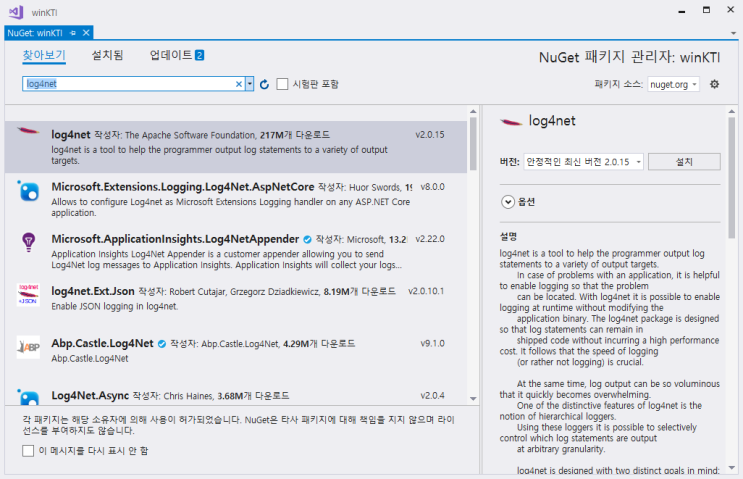Screen dimensions: 743x479
Task: Clear the log4net search text
Action: coord(239,84)
